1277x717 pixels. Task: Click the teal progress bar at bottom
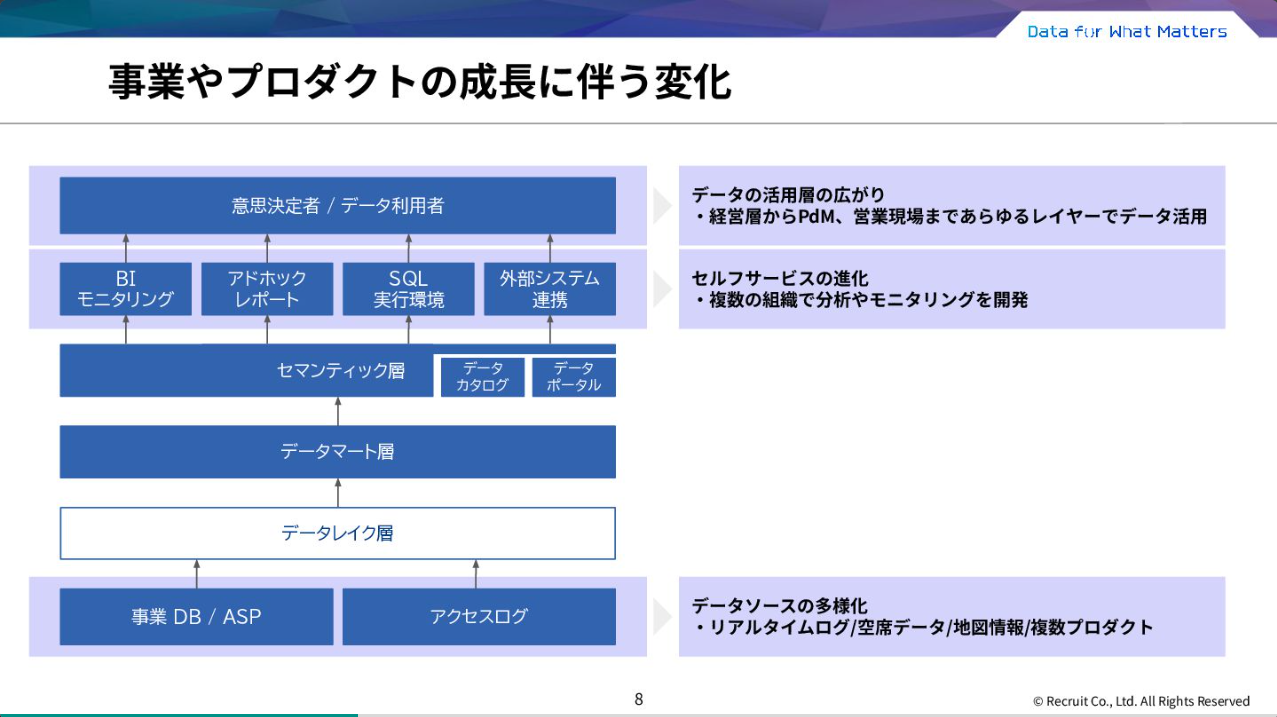pos(180,714)
